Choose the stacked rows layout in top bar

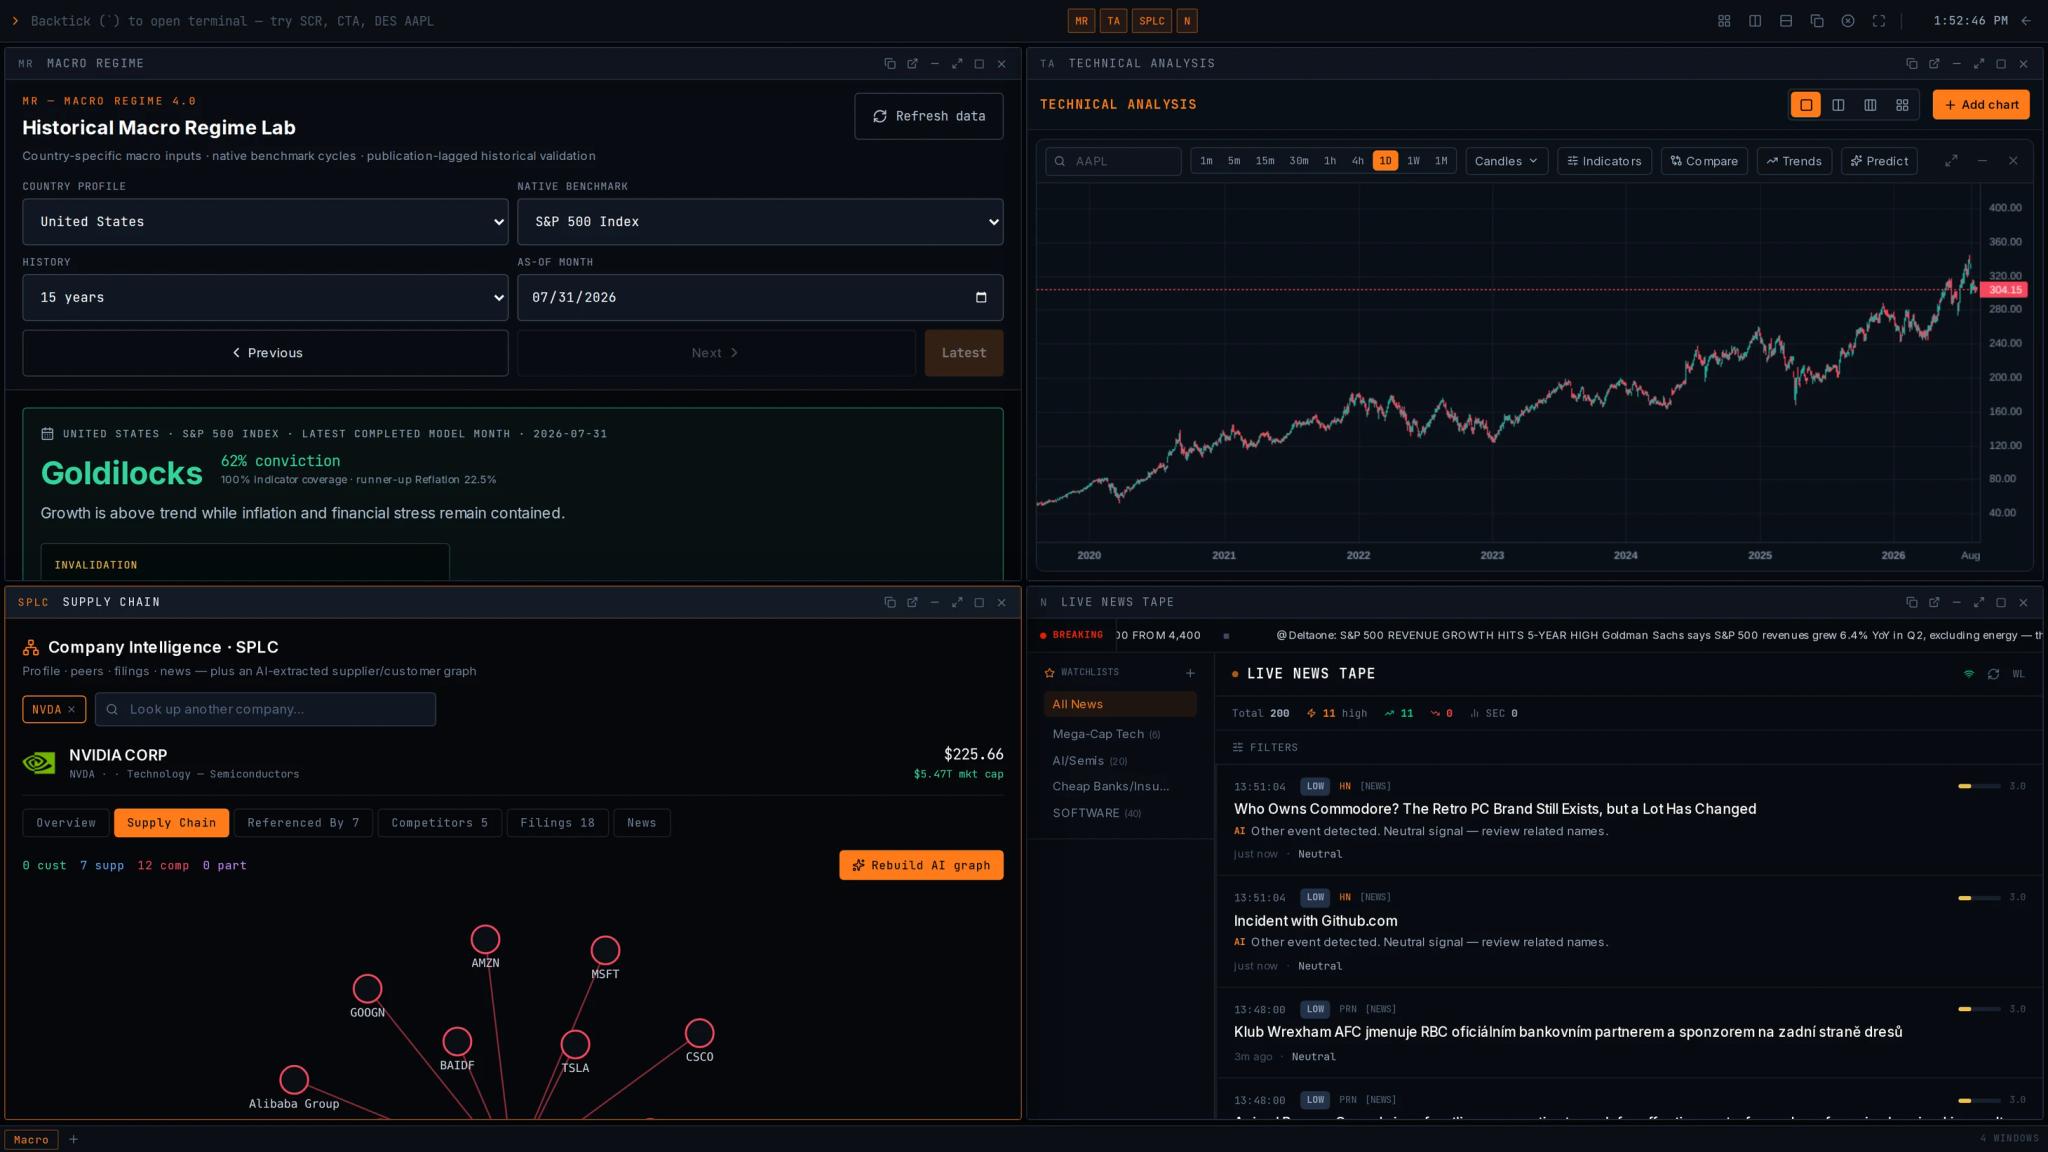tap(1786, 21)
